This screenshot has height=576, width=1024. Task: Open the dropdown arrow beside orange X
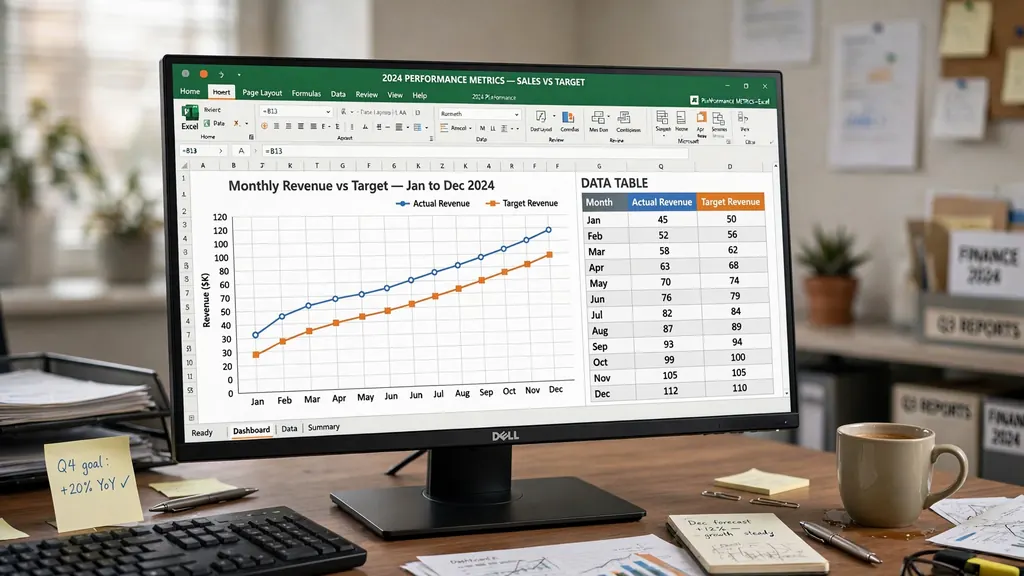(x=247, y=123)
